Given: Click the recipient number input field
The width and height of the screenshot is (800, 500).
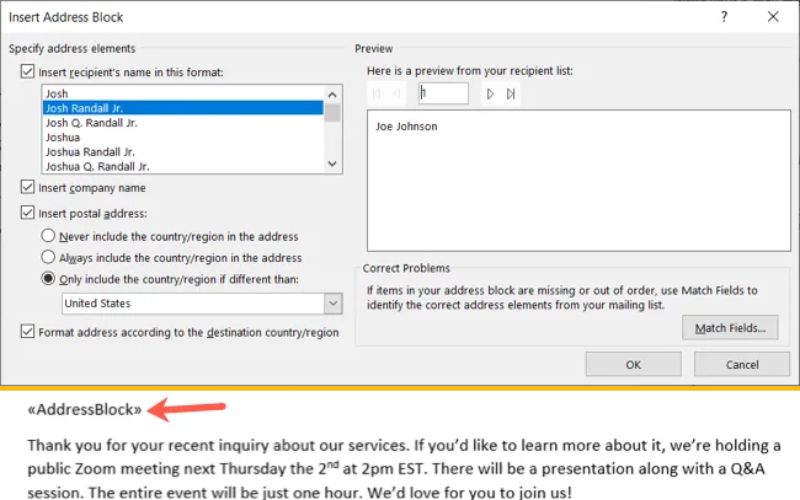Looking at the screenshot, I should [443, 94].
